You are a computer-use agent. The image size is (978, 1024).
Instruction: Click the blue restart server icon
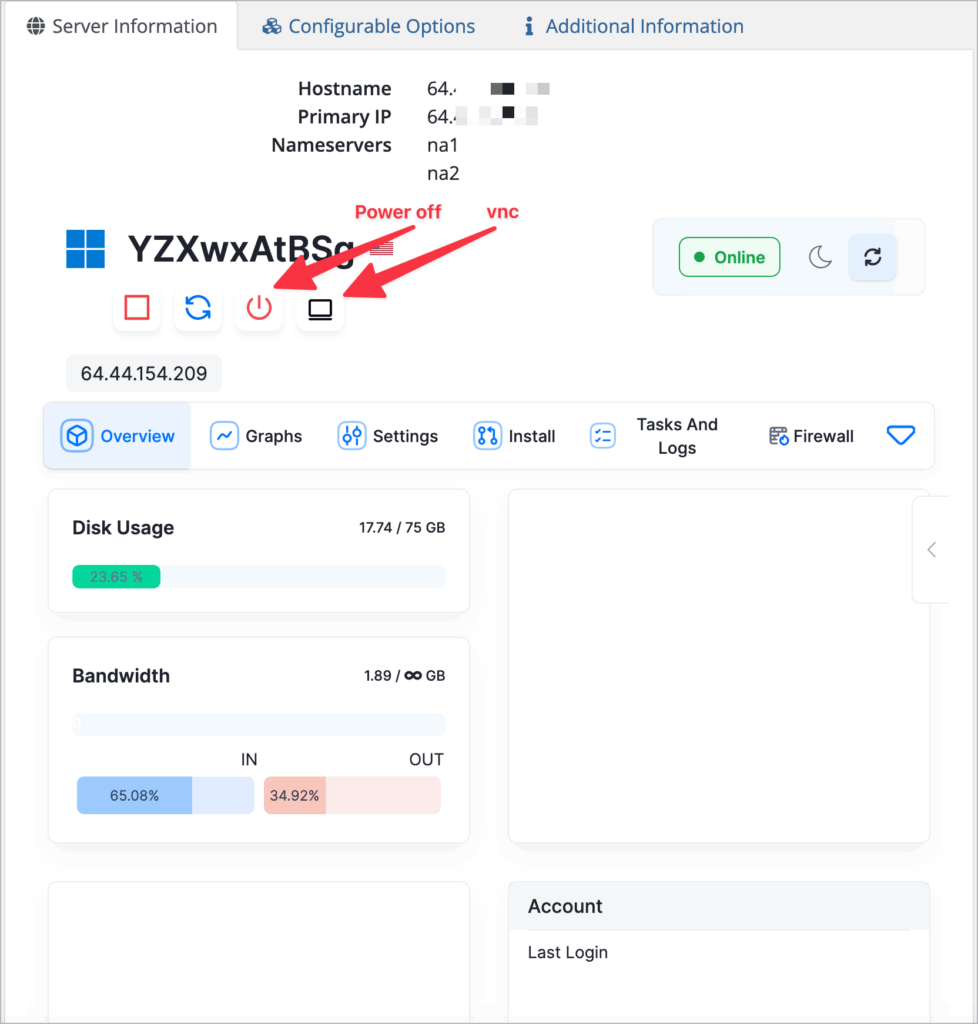coord(198,307)
